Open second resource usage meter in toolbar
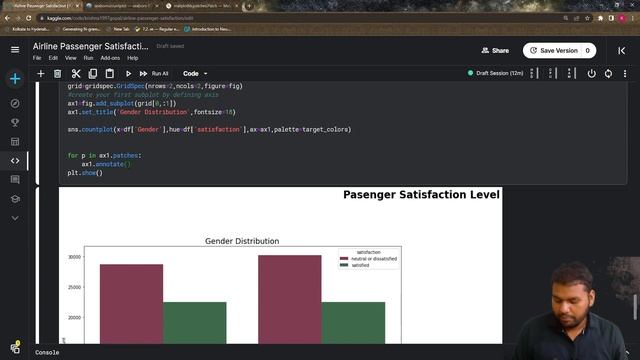 553,73
